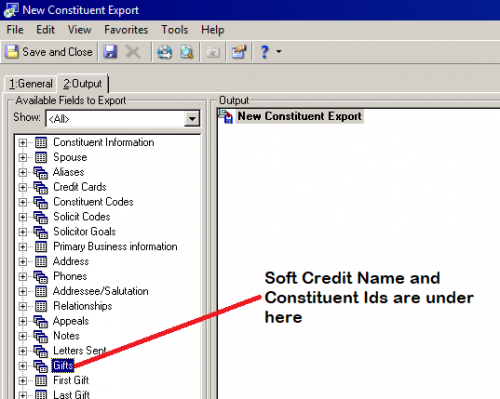Viewport: 500px width, 399px height.
Task: Click the Solicitor Goals multi-table icon
Action: [x=41, y=232]
